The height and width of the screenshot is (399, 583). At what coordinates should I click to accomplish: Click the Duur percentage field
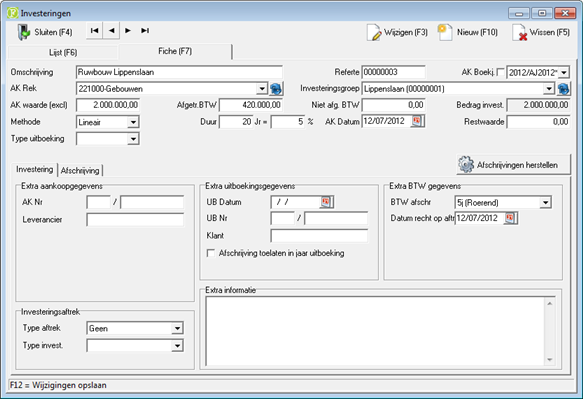tap(287, 122)
